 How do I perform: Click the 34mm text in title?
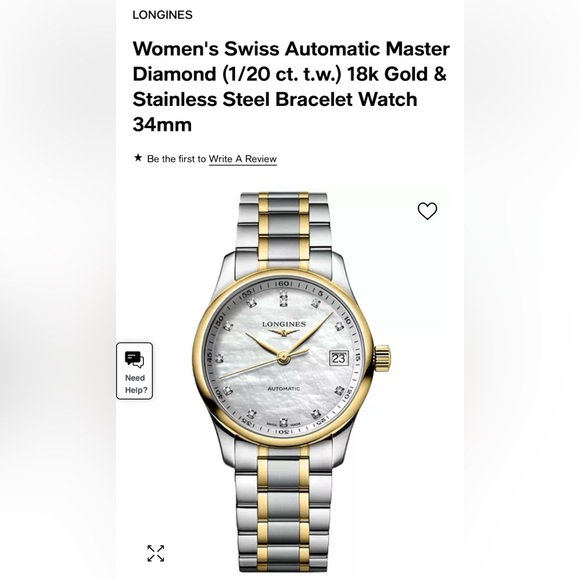point(162,124)
